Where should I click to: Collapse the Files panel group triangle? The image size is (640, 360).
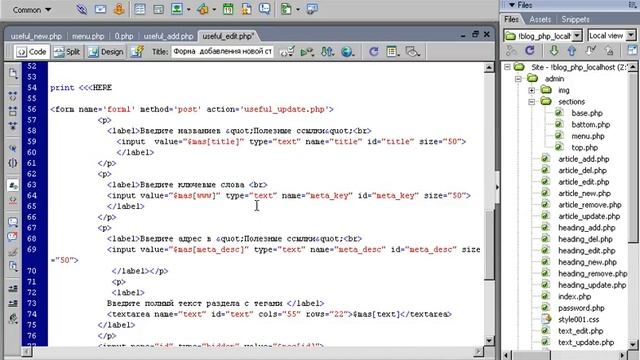click(x=511, y=5)
